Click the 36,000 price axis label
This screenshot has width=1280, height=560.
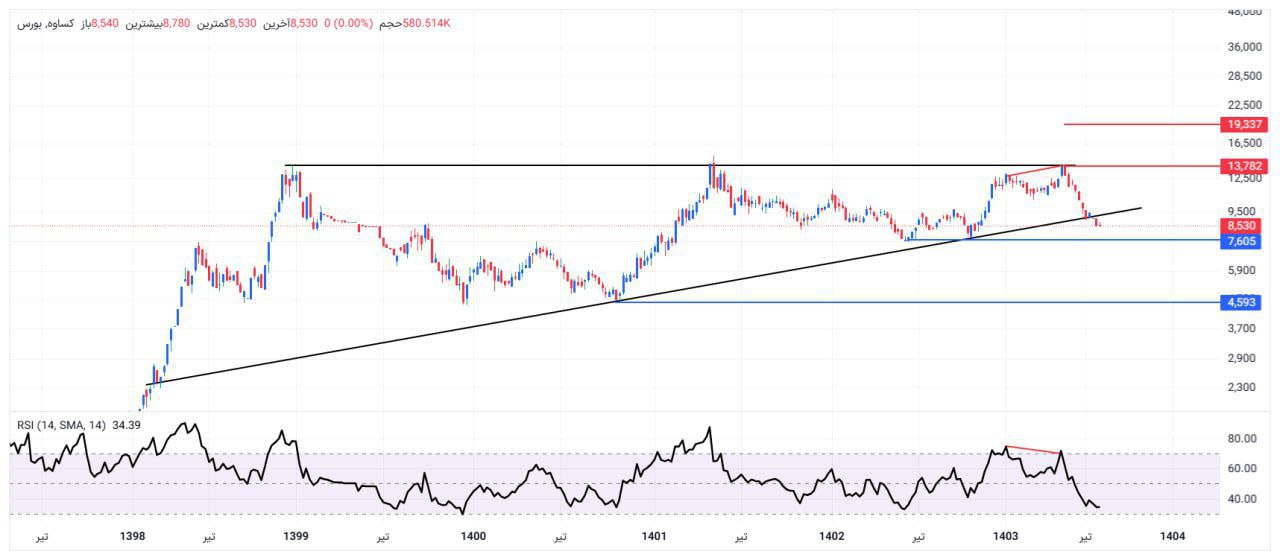pyautogui.click(x=1245, y=46)
